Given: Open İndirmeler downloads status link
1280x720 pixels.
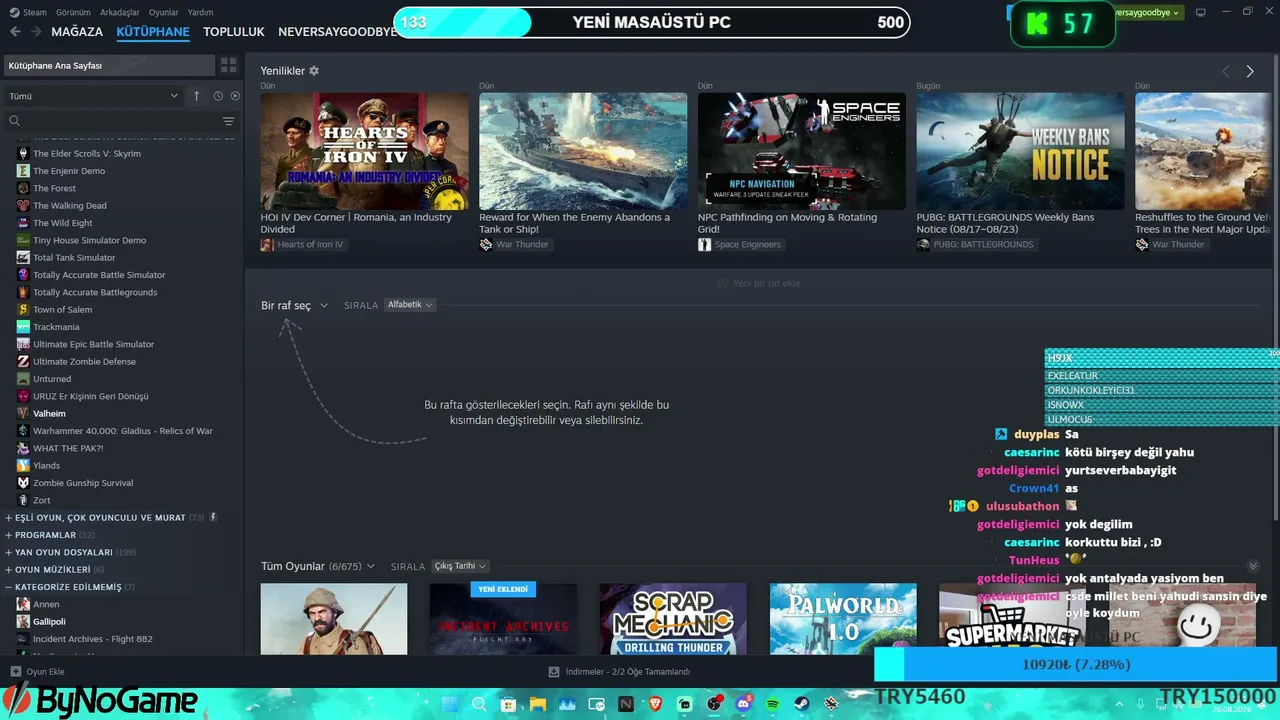Looking at the screenshot, I should [x=620, y=672].
